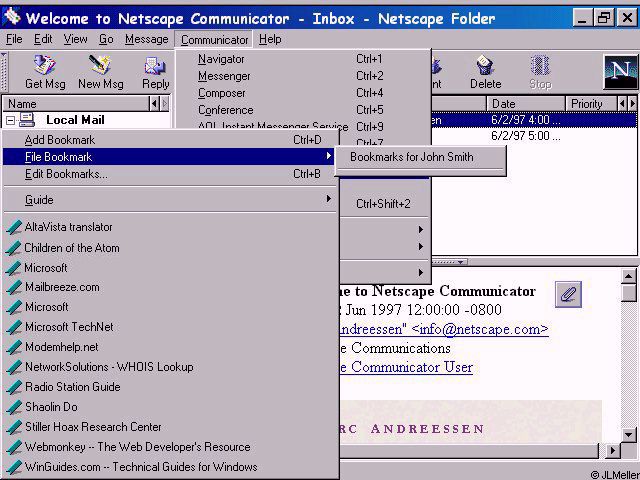Choose Navigator from the Communicator menu

pos(303,59)
